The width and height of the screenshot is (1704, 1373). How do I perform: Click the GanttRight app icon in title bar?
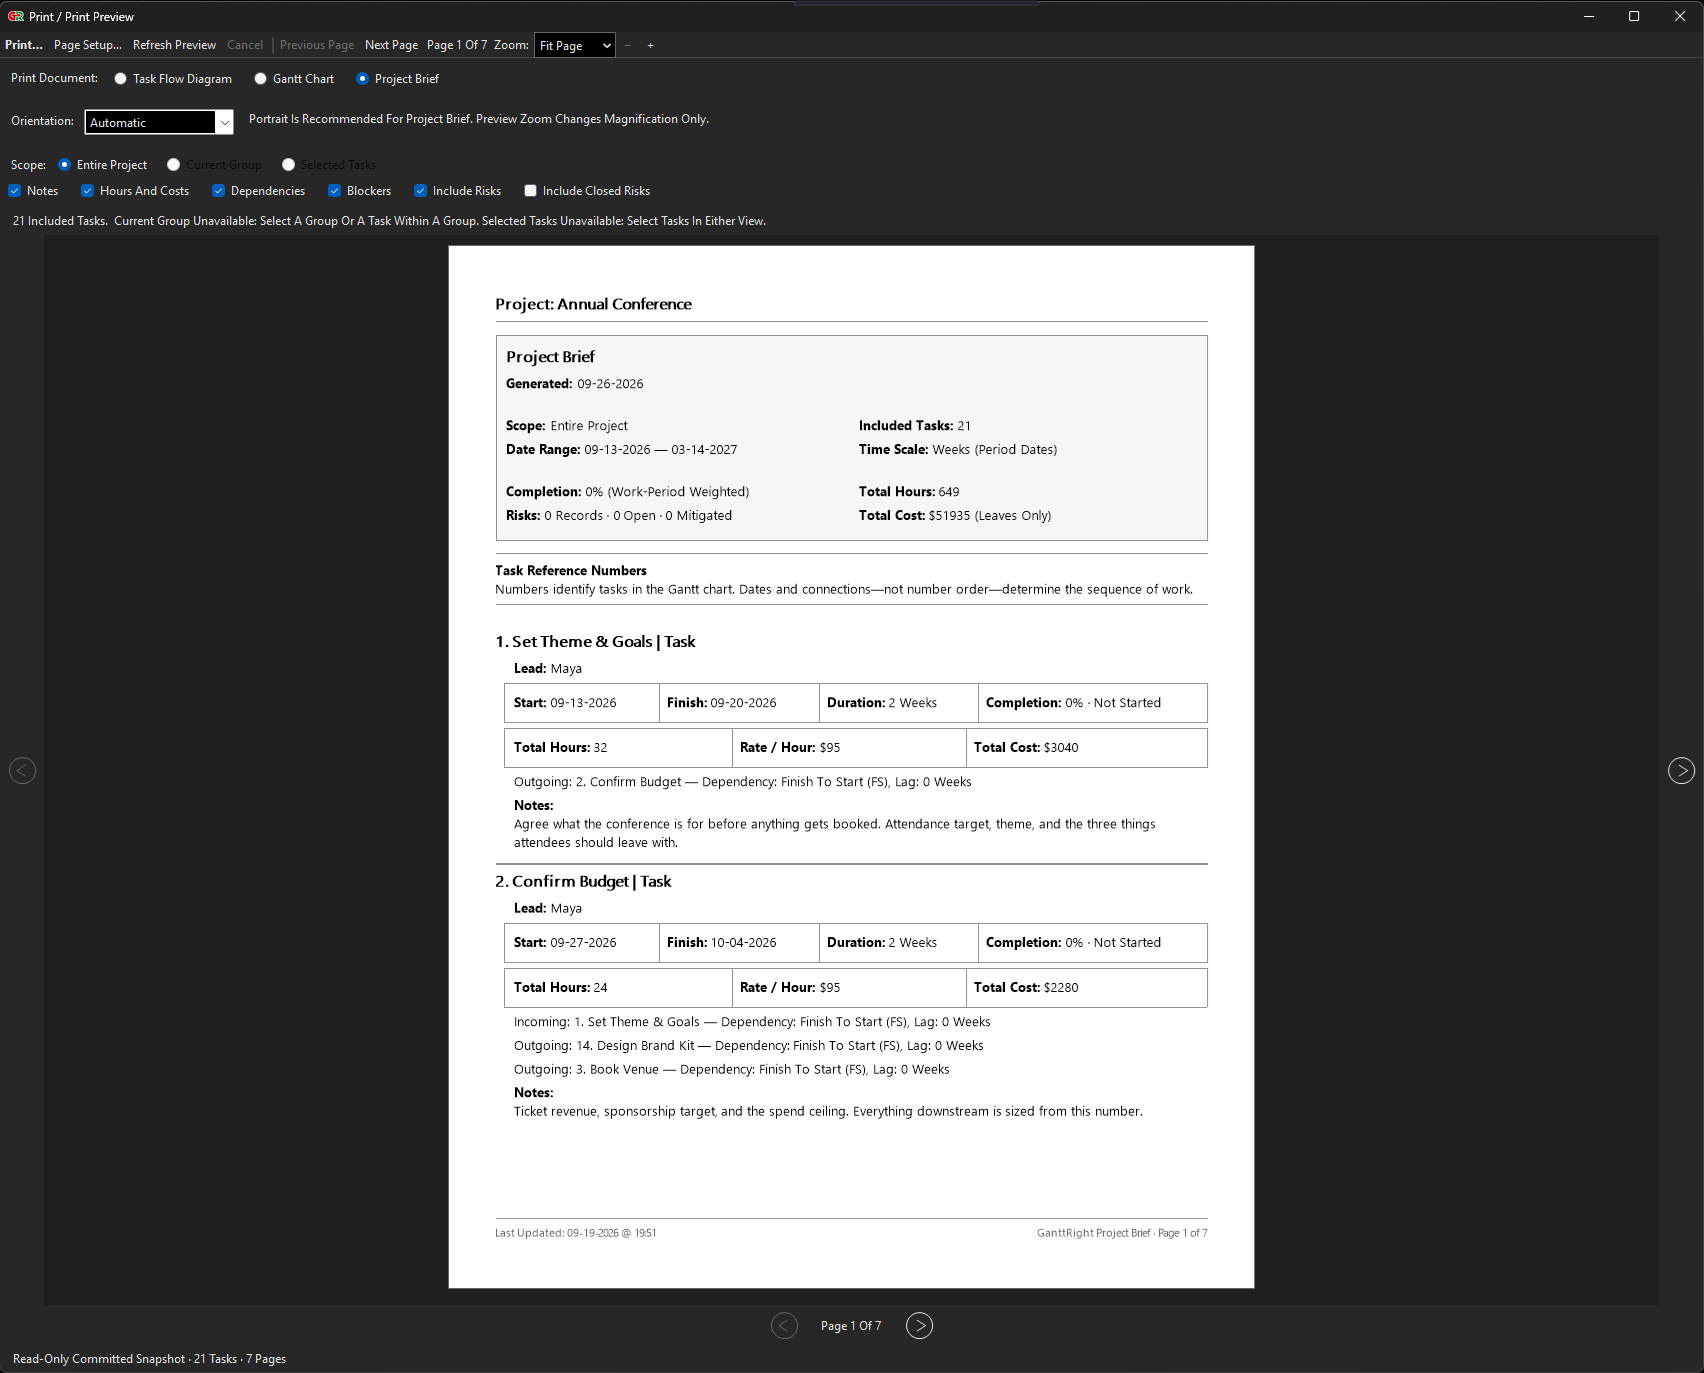(16, 16)
